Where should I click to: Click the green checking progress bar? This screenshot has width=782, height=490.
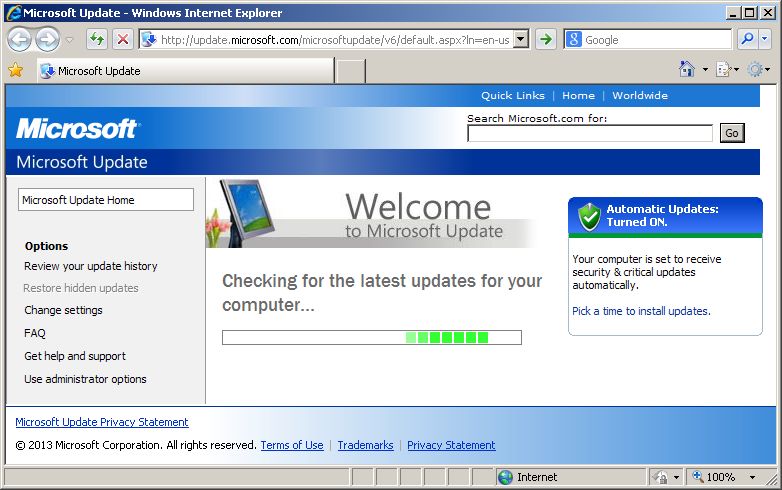pos(372,337)
